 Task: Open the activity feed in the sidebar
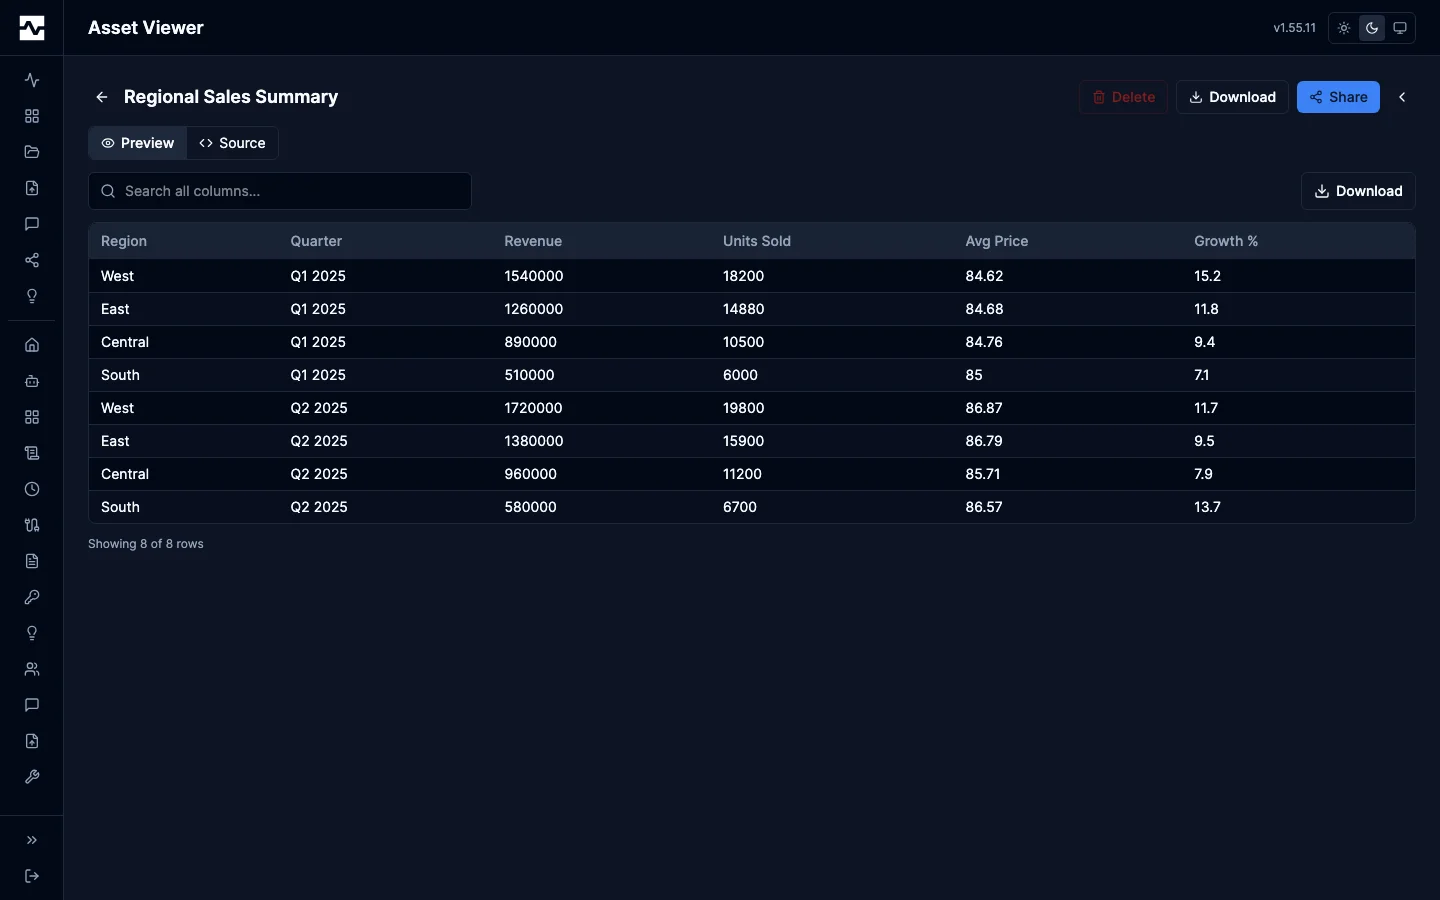point(31,80)
